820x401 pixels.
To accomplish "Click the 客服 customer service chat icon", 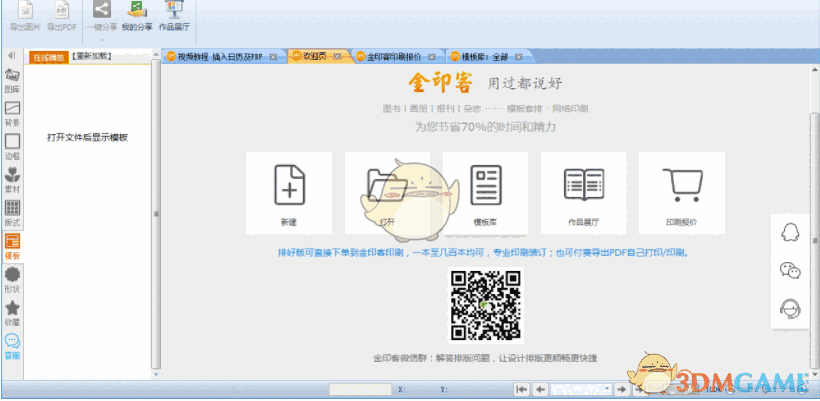I will click(13, 346).
